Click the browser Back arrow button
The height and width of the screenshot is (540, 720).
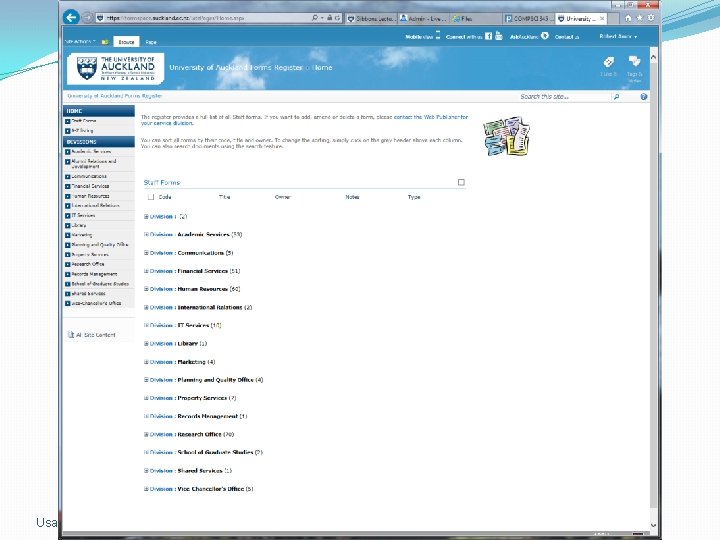pyautogui.click(x=71, y=17)
